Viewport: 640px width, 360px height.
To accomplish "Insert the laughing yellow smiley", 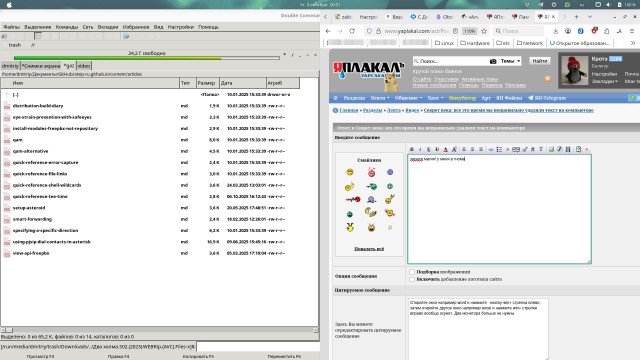I will click(350, 172).
